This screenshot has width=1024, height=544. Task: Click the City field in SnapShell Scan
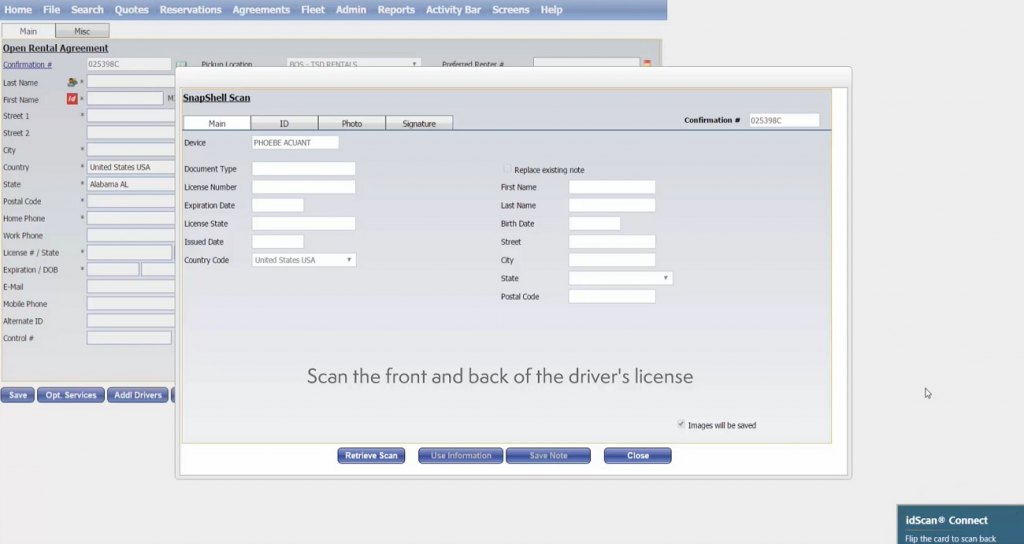click(612, 260)
